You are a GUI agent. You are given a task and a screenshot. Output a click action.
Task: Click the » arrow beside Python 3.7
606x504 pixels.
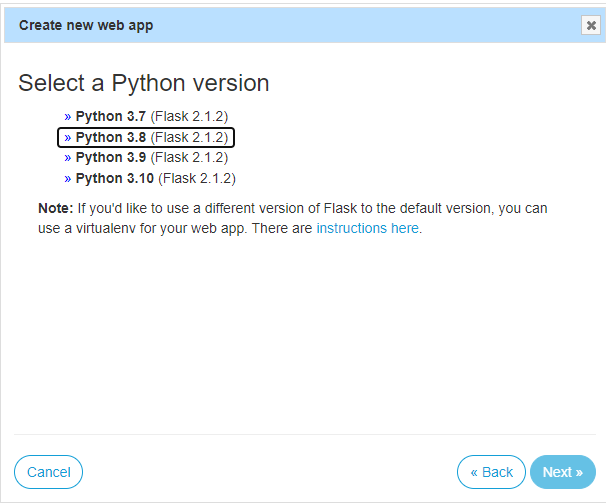[x=68, y=116]
